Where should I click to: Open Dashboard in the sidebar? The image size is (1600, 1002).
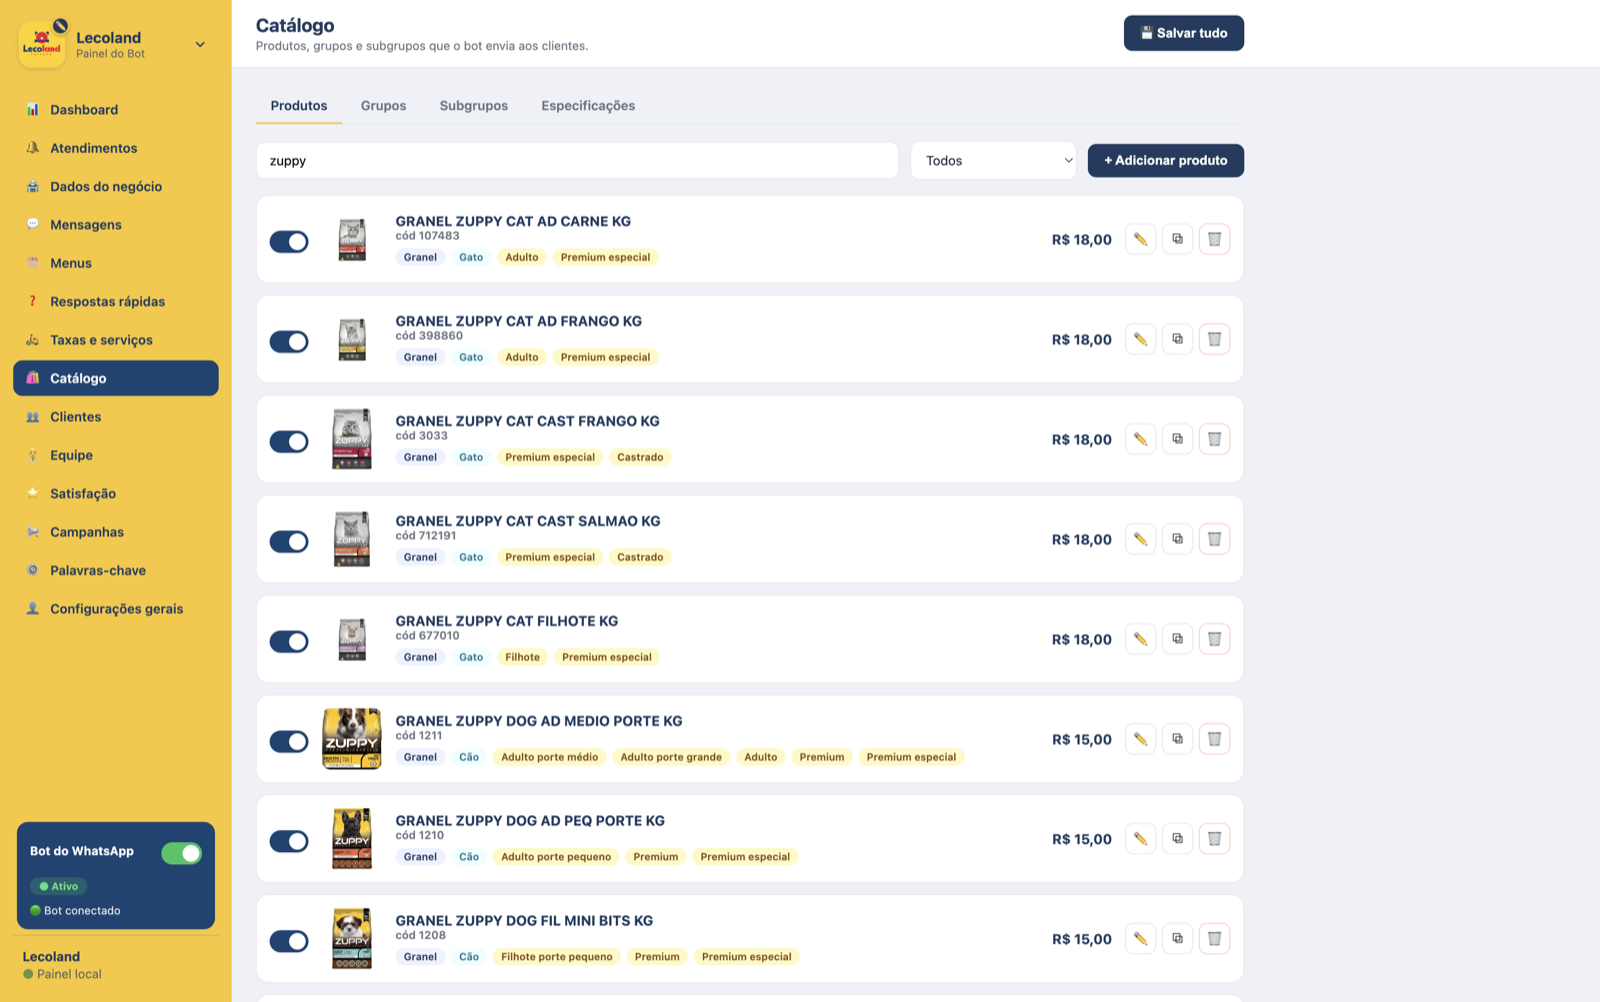(116, 110)
